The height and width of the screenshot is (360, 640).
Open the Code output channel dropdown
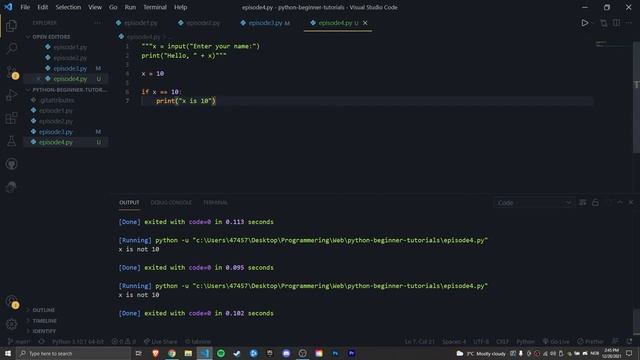click(533, 203)
